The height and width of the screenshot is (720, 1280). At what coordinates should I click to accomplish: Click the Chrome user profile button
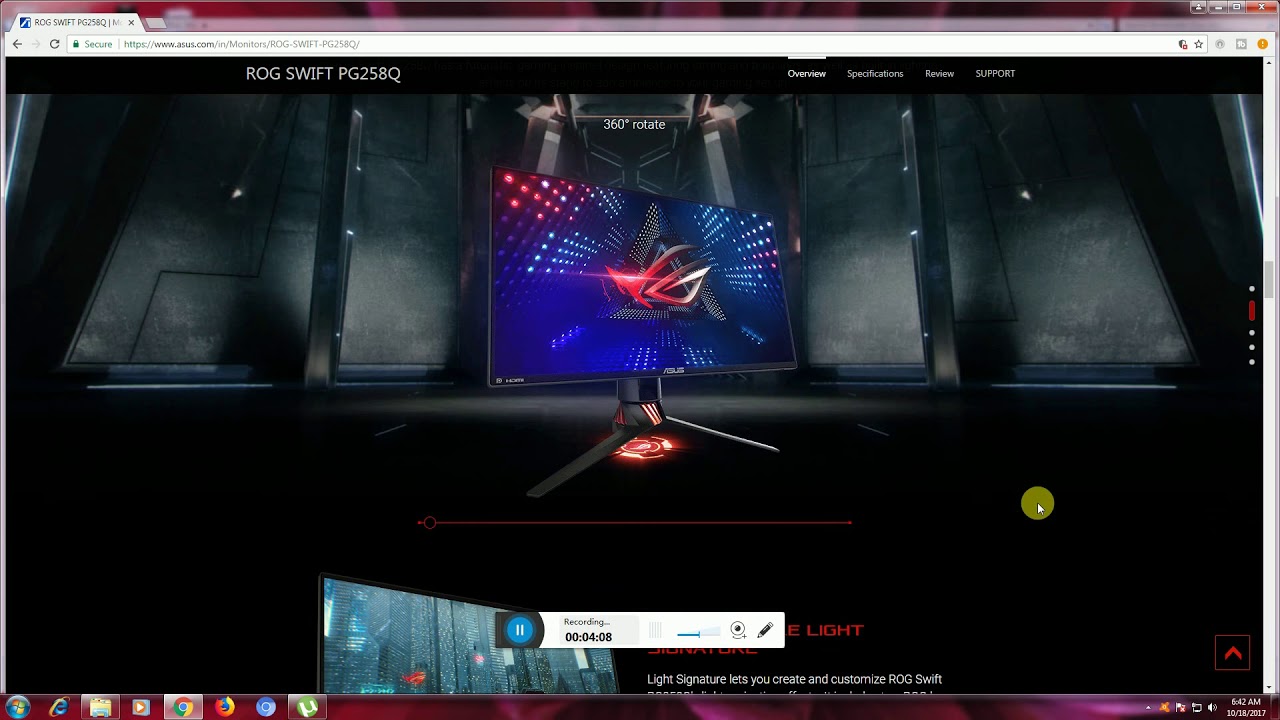pyautogui.click(x=1198, y=7)
